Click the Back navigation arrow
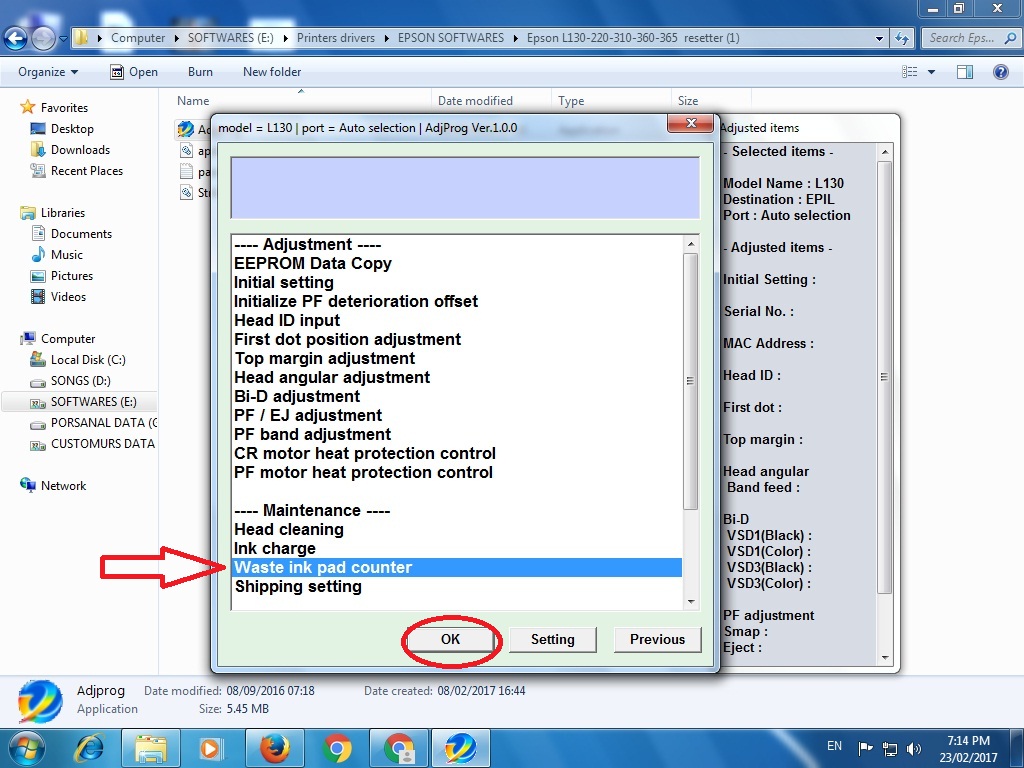Image resolution: width=1024 pixels, height=768 pixels. (16, 38)
